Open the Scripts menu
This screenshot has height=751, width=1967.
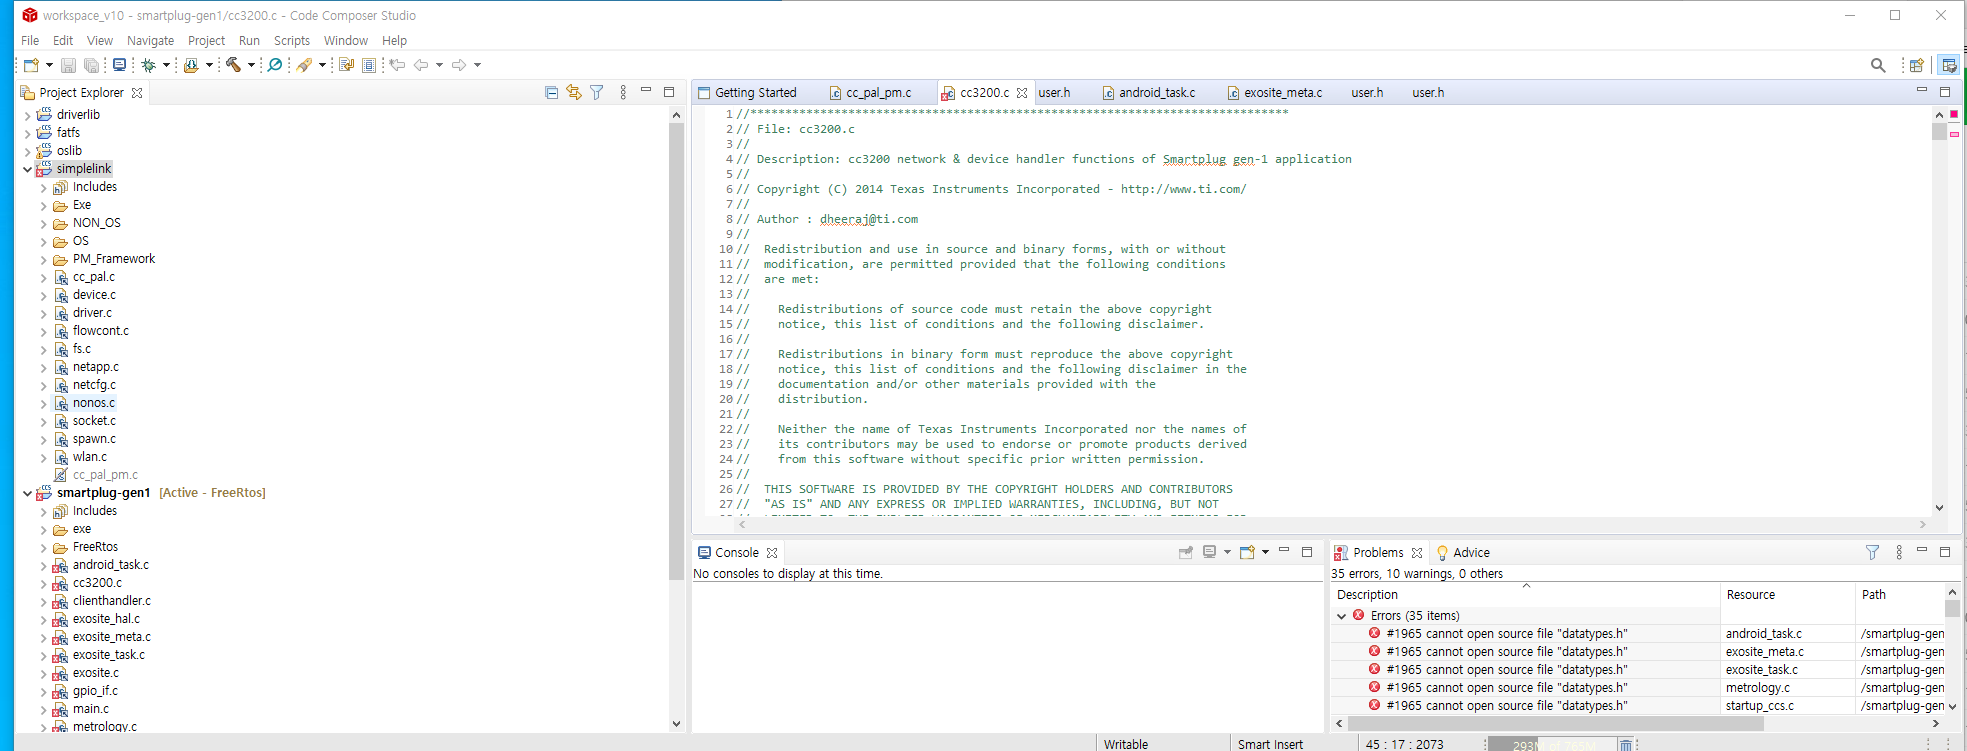coord(292,41)
